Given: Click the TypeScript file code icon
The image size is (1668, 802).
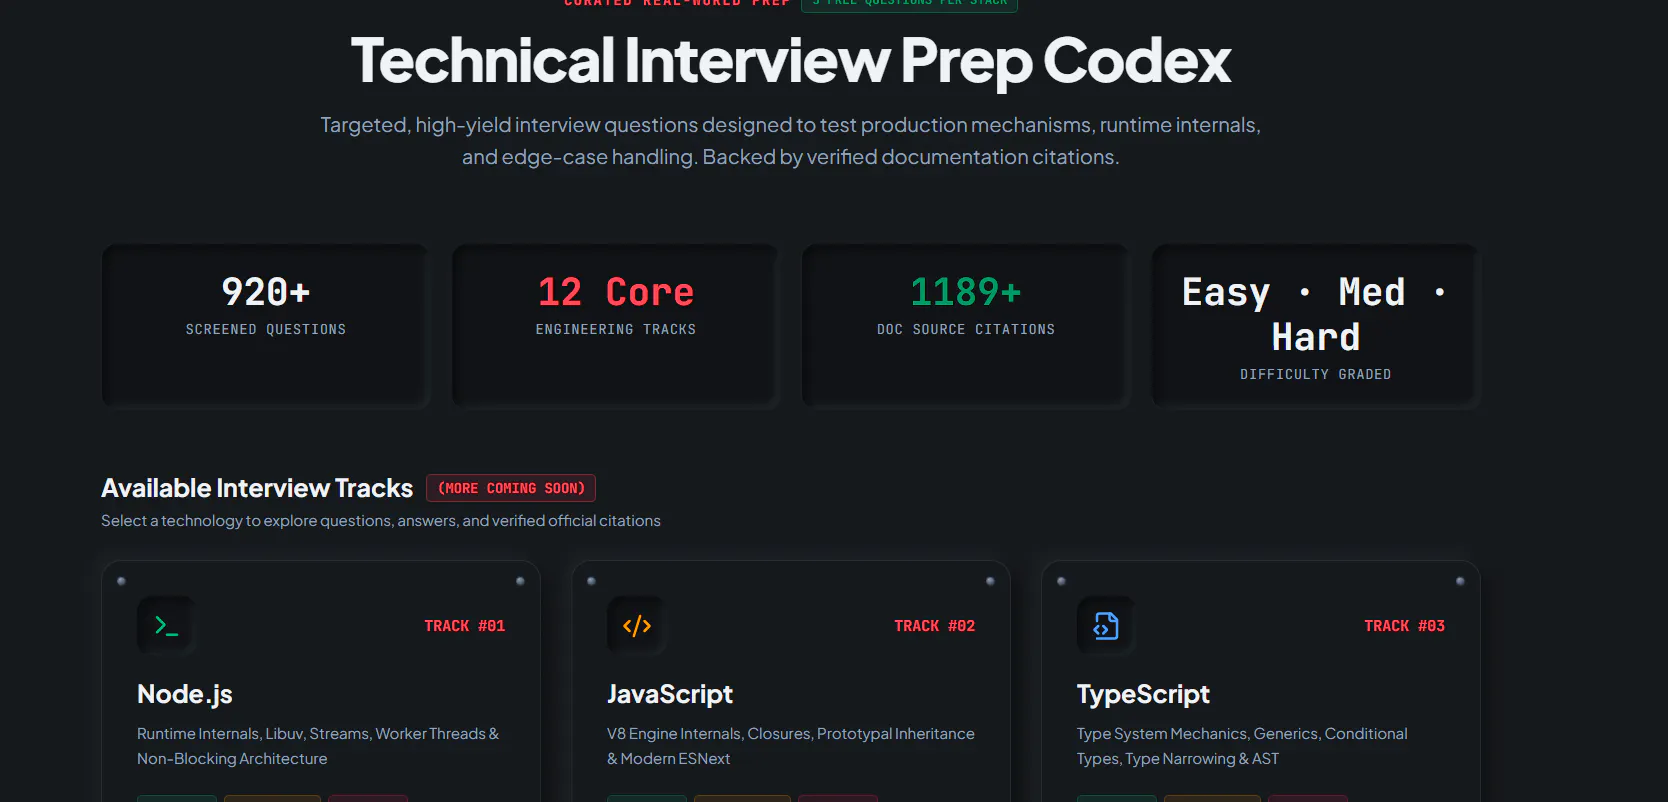Looking at the screenshot, I should point(1106,626).
